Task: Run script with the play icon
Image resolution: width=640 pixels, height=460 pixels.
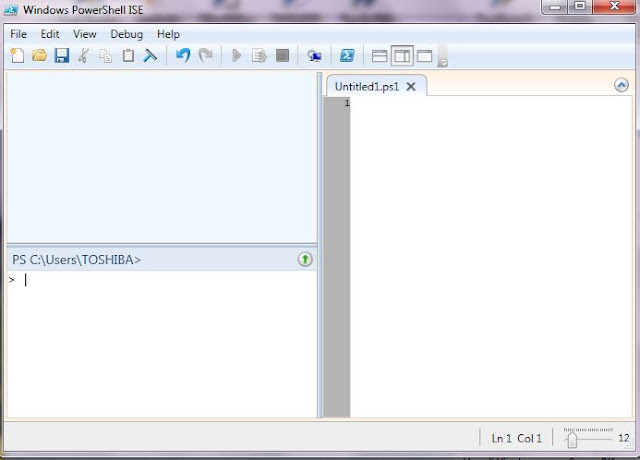Action: (236, 56)
